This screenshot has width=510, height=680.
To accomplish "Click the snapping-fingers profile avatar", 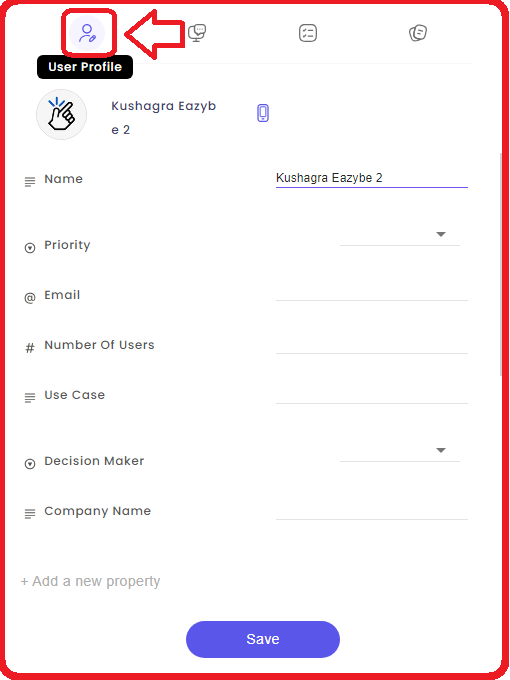I will point(62,114).
